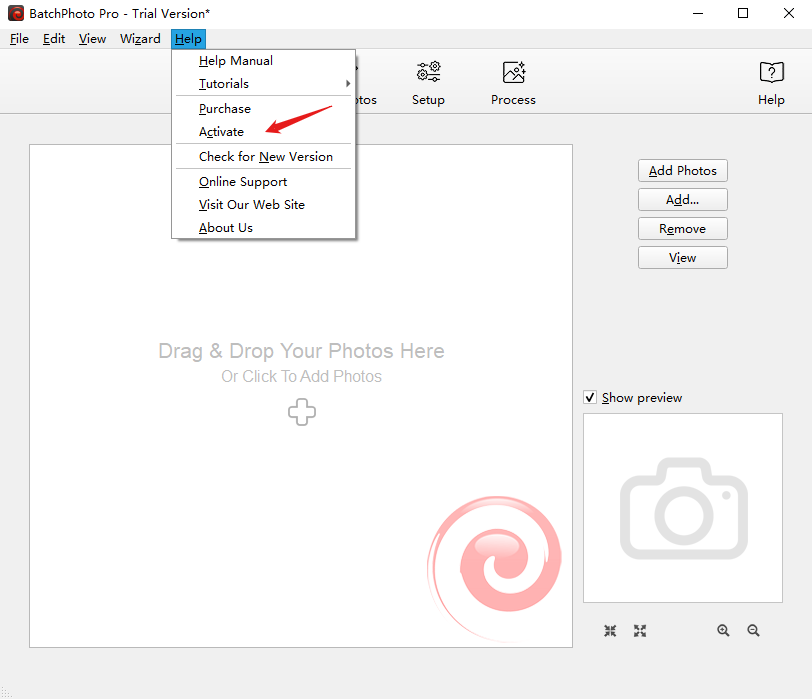Expand the Tutorials submenu arrow
Image resolution: width=812 pixels, height=699 pixels.
(348, 83)
